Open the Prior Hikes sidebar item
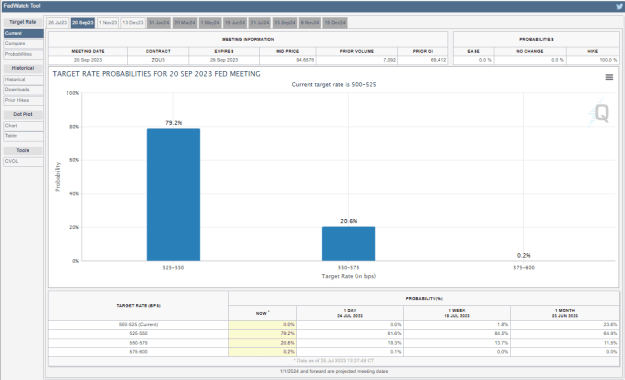The image size is (625, 380). coord(24,100)
